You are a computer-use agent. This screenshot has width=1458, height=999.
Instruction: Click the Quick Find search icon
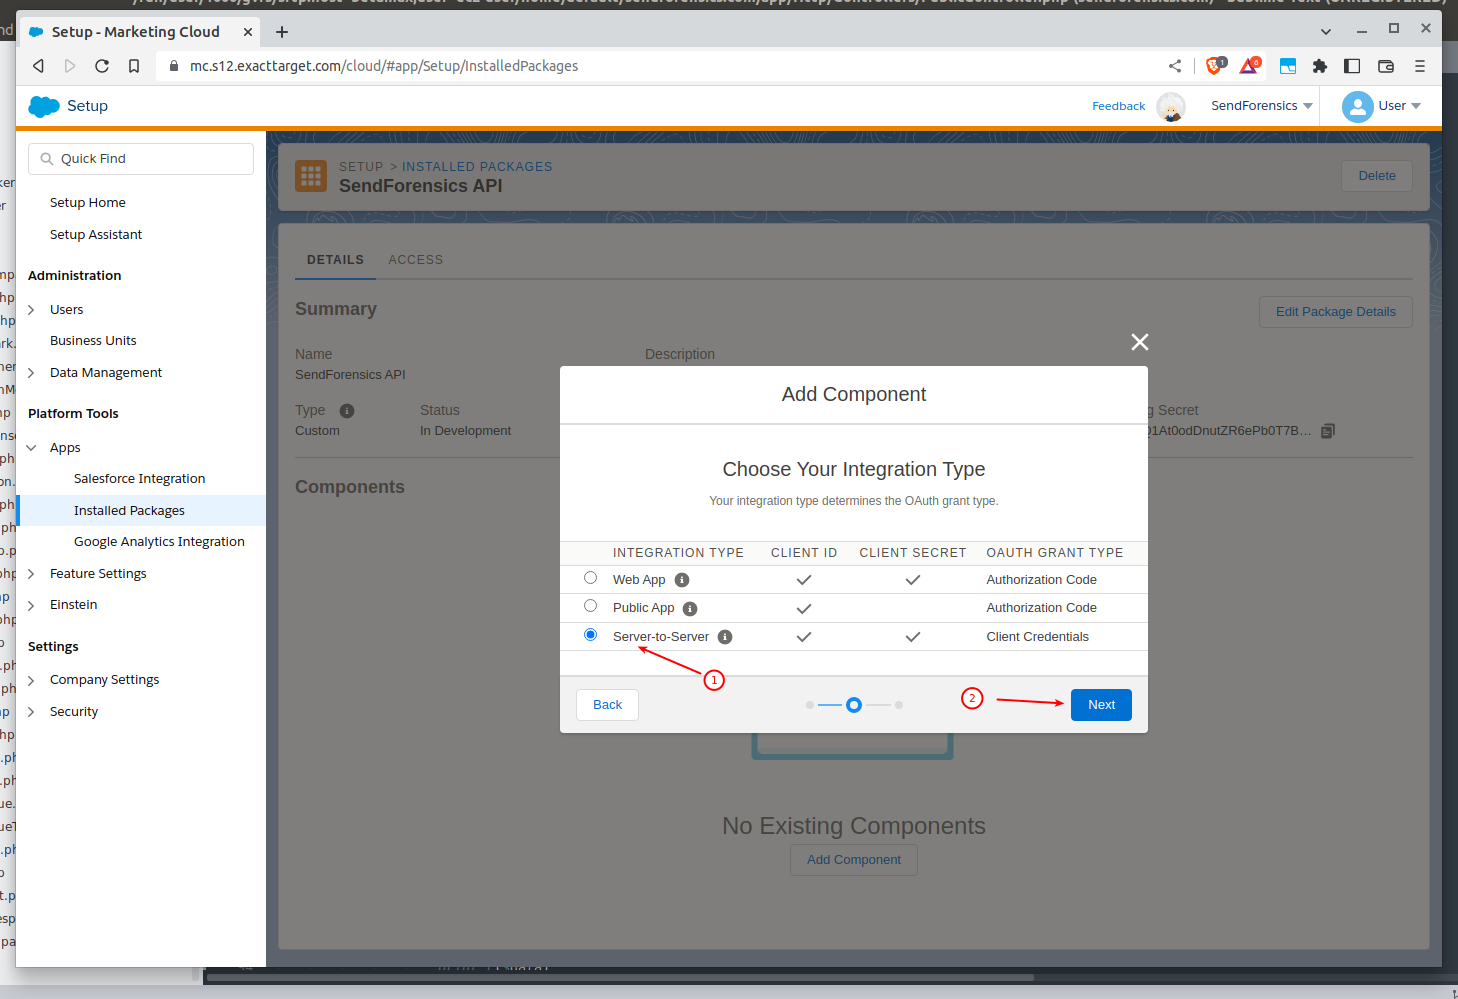coord(47,159)
